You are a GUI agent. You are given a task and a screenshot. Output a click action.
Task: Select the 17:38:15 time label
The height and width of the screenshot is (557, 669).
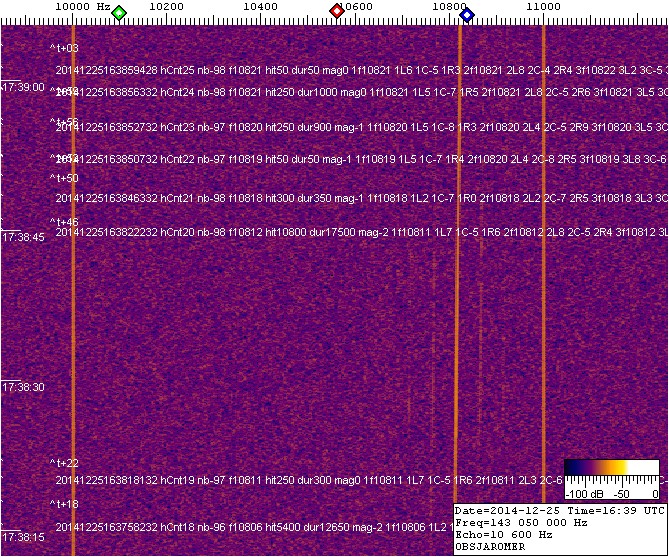click(23, 537)
